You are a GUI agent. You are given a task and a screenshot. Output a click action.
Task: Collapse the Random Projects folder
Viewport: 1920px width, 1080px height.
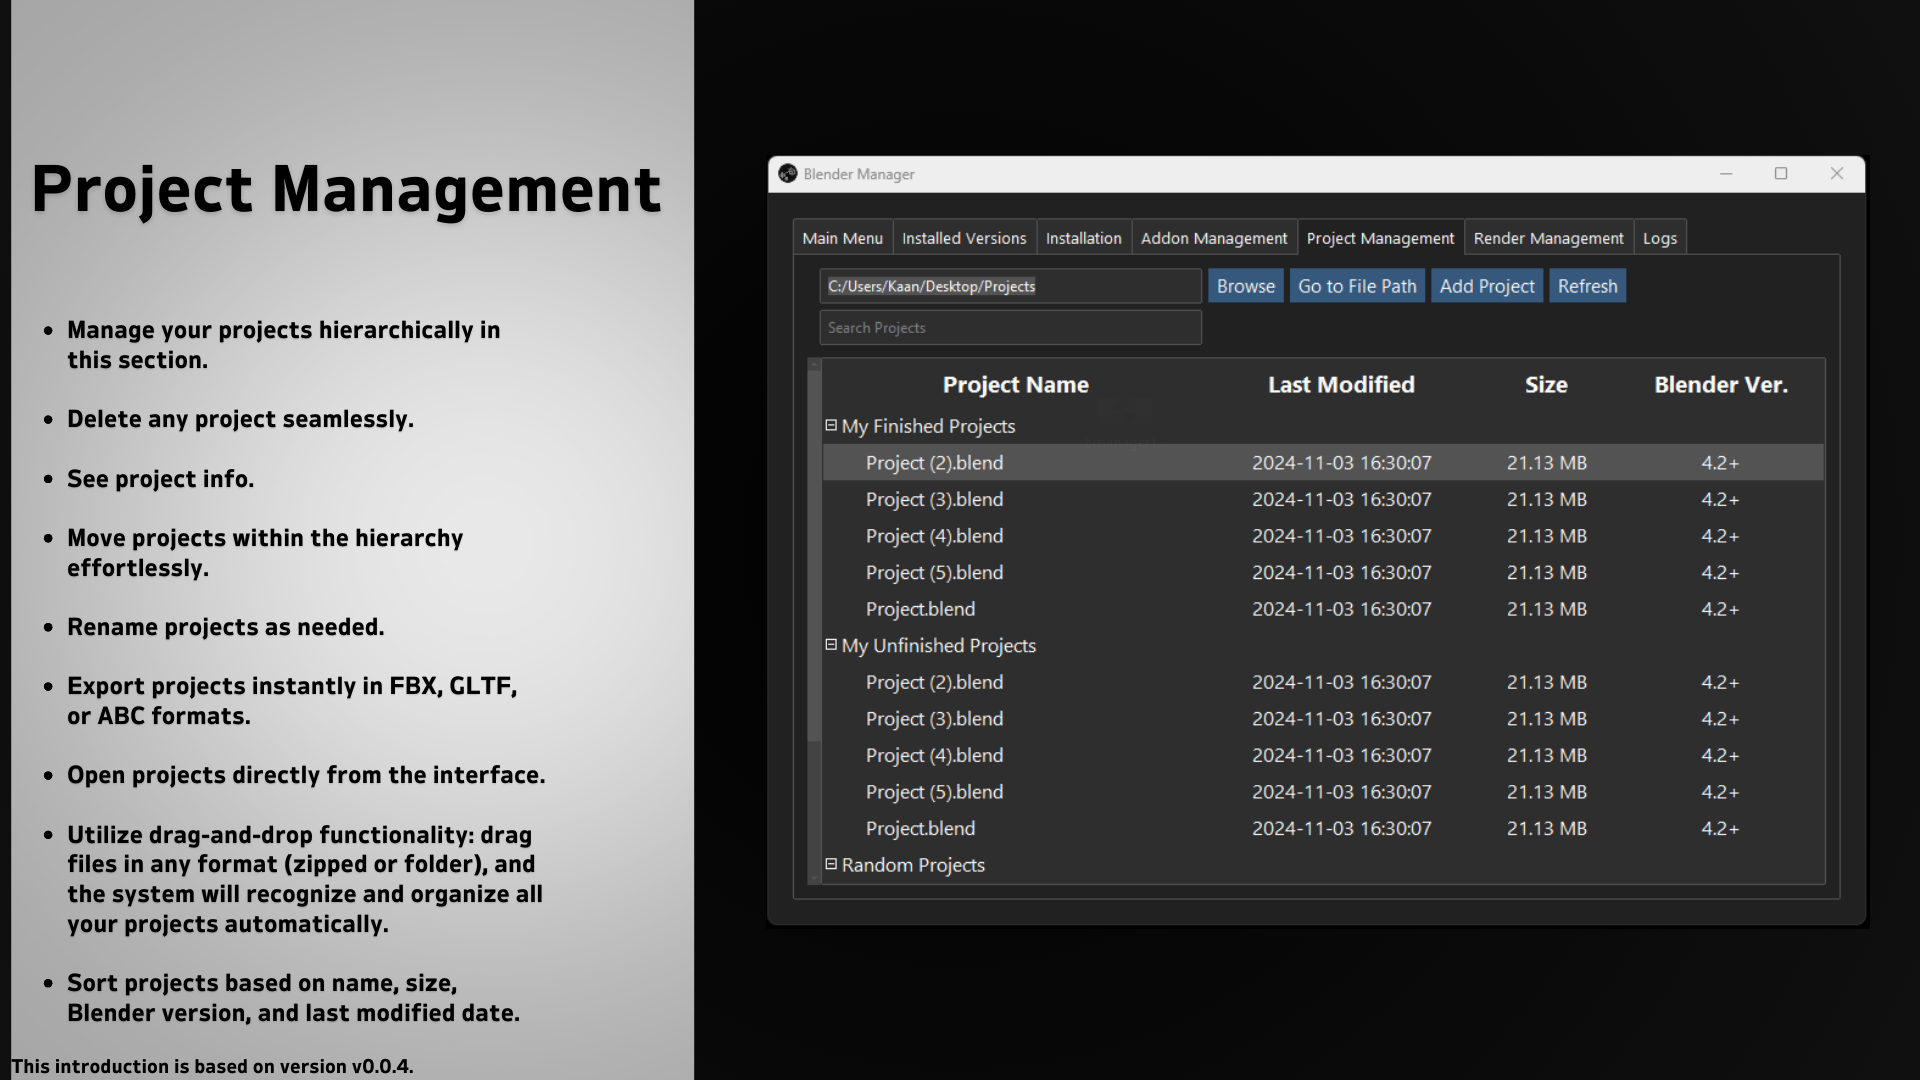tap(830, 864)
